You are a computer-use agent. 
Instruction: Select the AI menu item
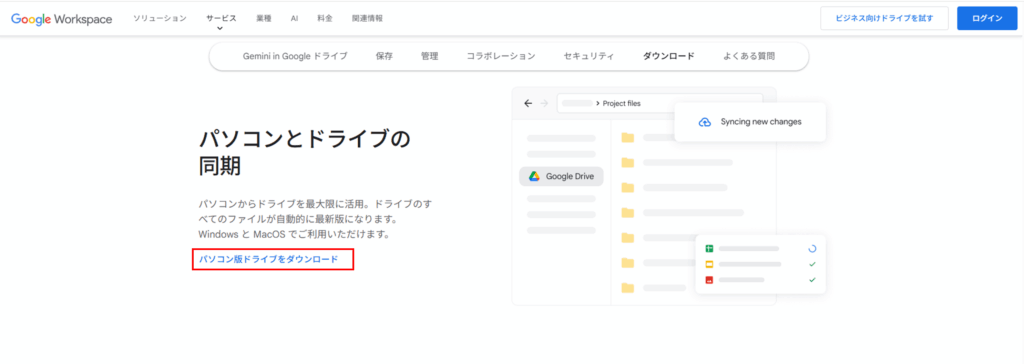pyautogui.click(x=295, y=18)
